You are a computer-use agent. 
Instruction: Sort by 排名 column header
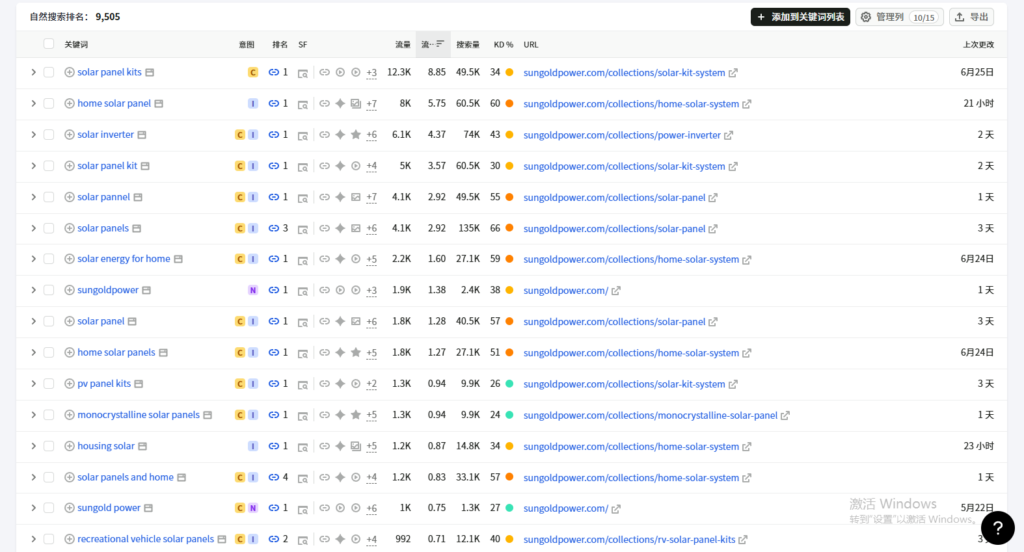coord(280,44)
